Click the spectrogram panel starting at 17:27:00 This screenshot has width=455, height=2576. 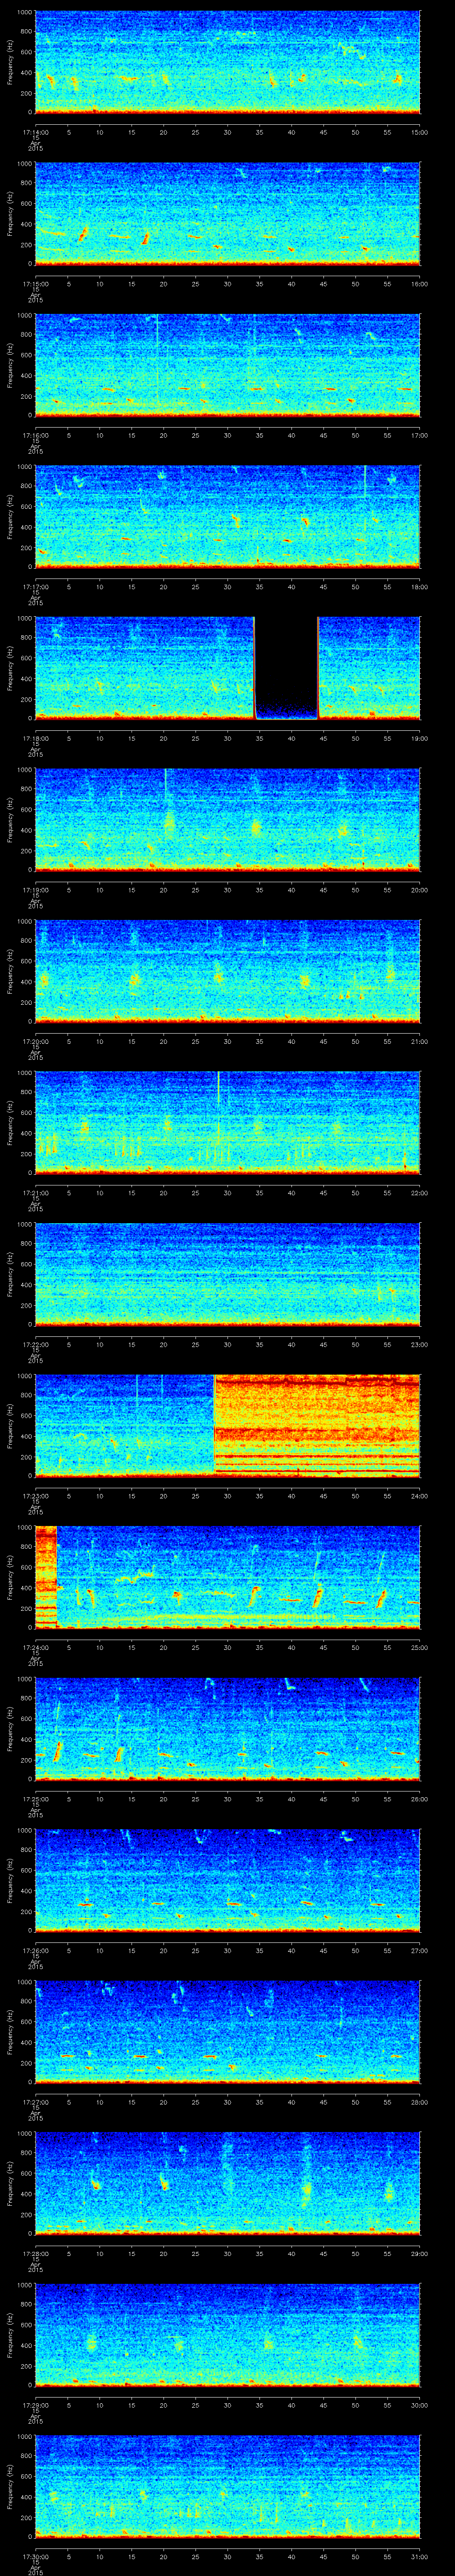[x=227, y=2032]
